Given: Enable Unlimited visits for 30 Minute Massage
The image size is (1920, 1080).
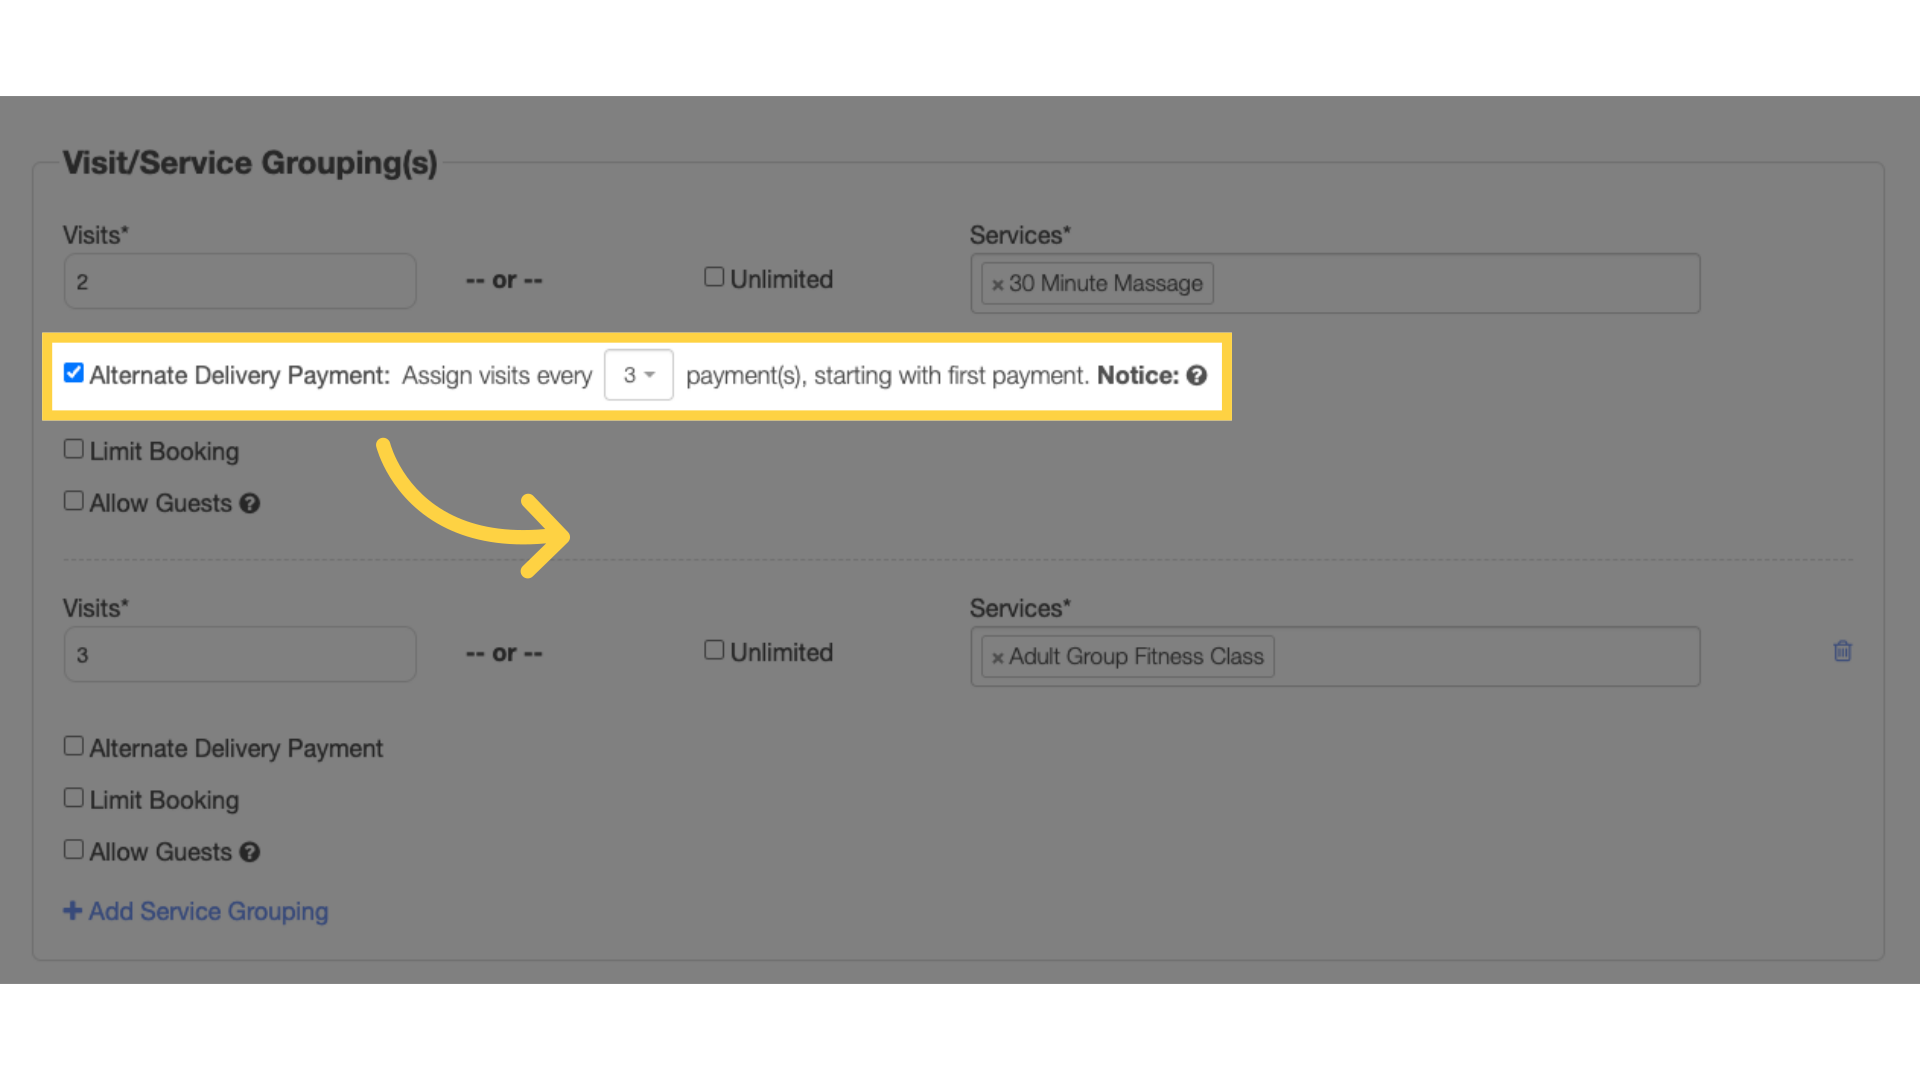Looking at the screenshot, I should point(714,277).
